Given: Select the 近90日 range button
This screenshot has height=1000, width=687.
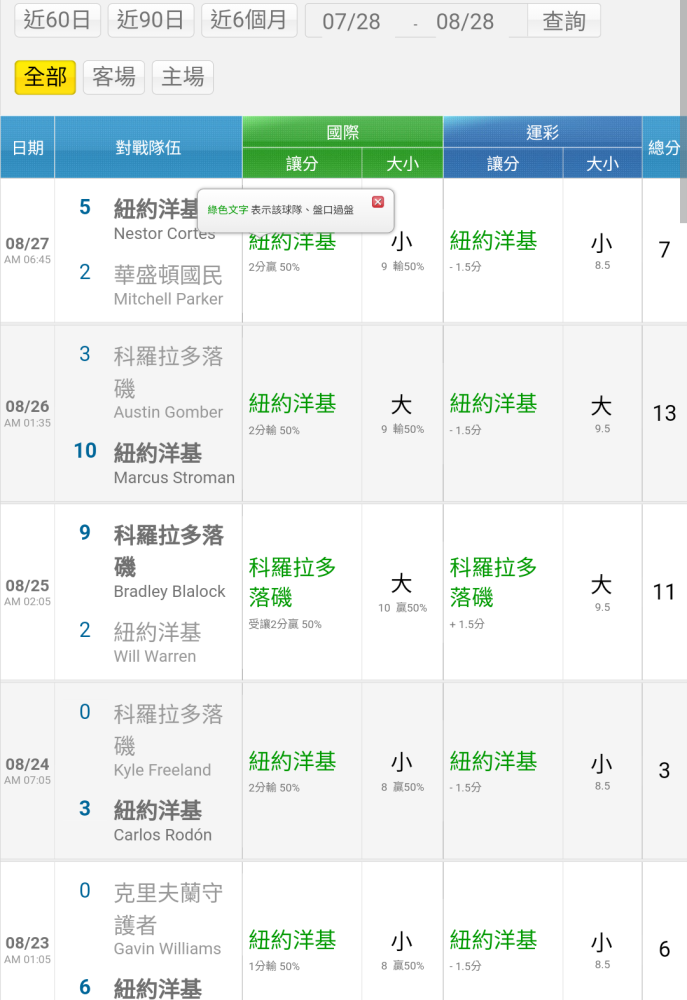Looking at the screenshot, I should [x=151, y=20].
